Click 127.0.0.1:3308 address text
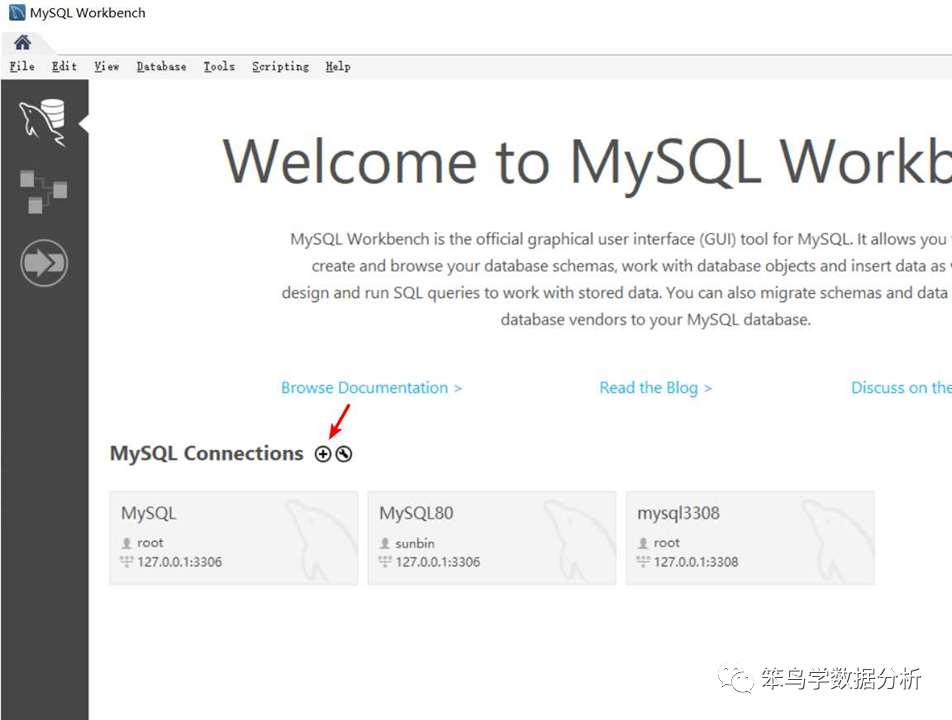 [x=696, y=562]
